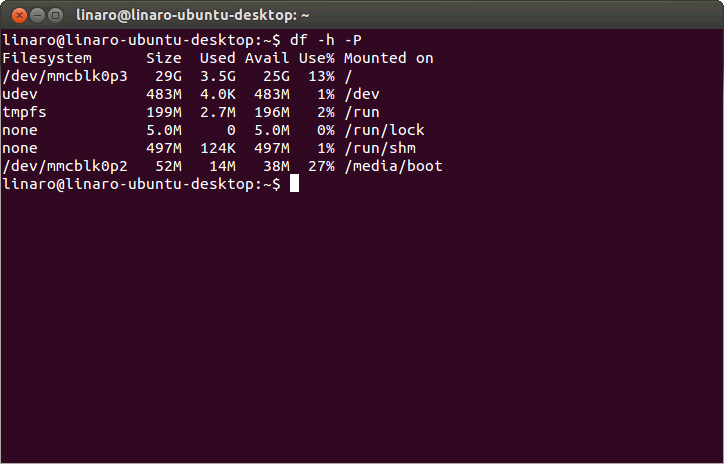Image resolution: width=724 pixels, height=464 pixels.
Task: Click the 'df -h -P' command text
Action: pyautogui.click(x=326, y=40)
